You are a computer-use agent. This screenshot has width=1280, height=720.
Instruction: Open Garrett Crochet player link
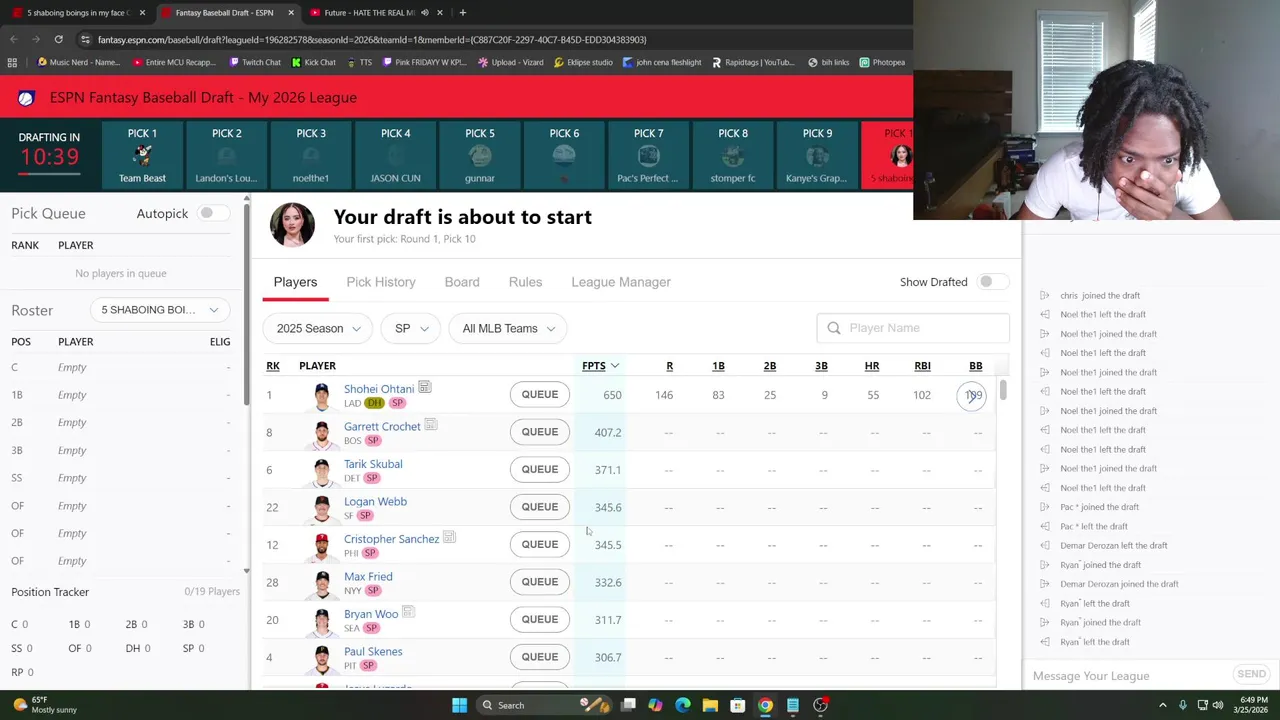click(382, 426)
